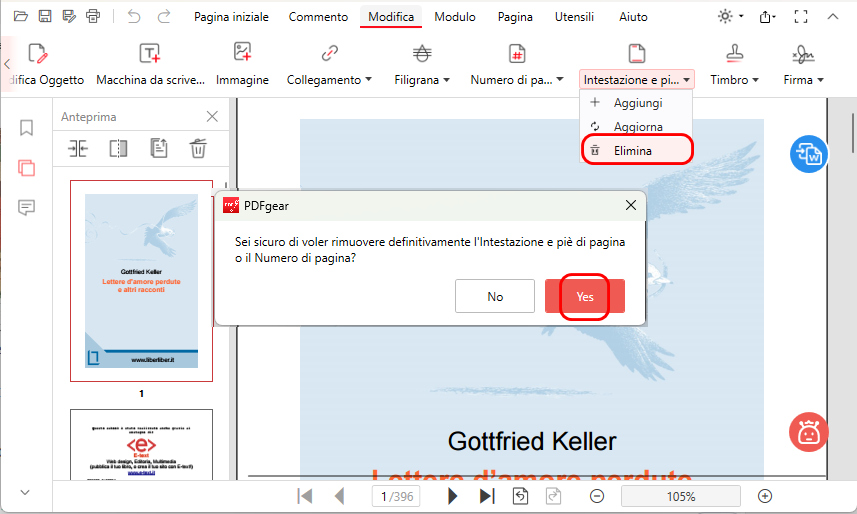Click the delete page trash icon
This screenshot has width=857, height=514.
pos(198,148)
